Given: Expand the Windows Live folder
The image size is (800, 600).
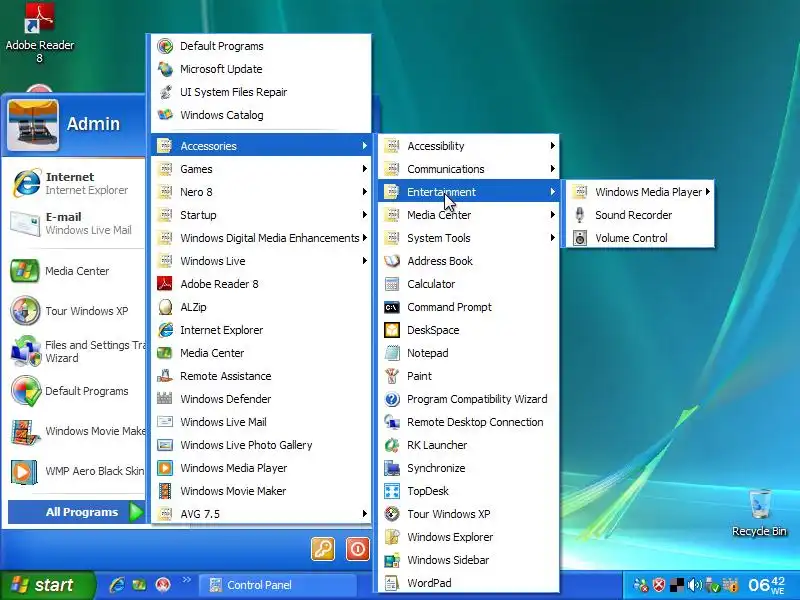Looking at the screenshot, I should pyautogui.click(x=261, y=261).
